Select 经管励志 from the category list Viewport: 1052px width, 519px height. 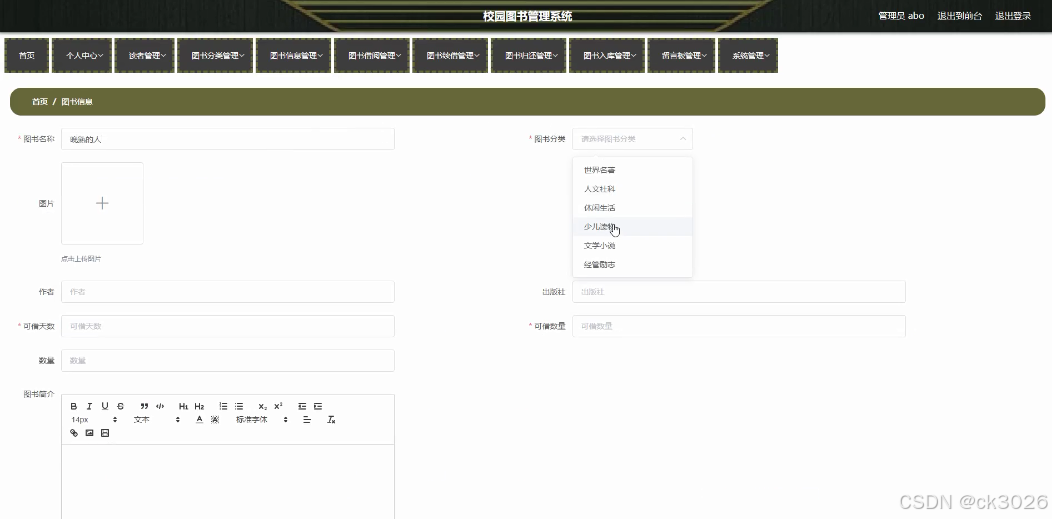(632, 264)
